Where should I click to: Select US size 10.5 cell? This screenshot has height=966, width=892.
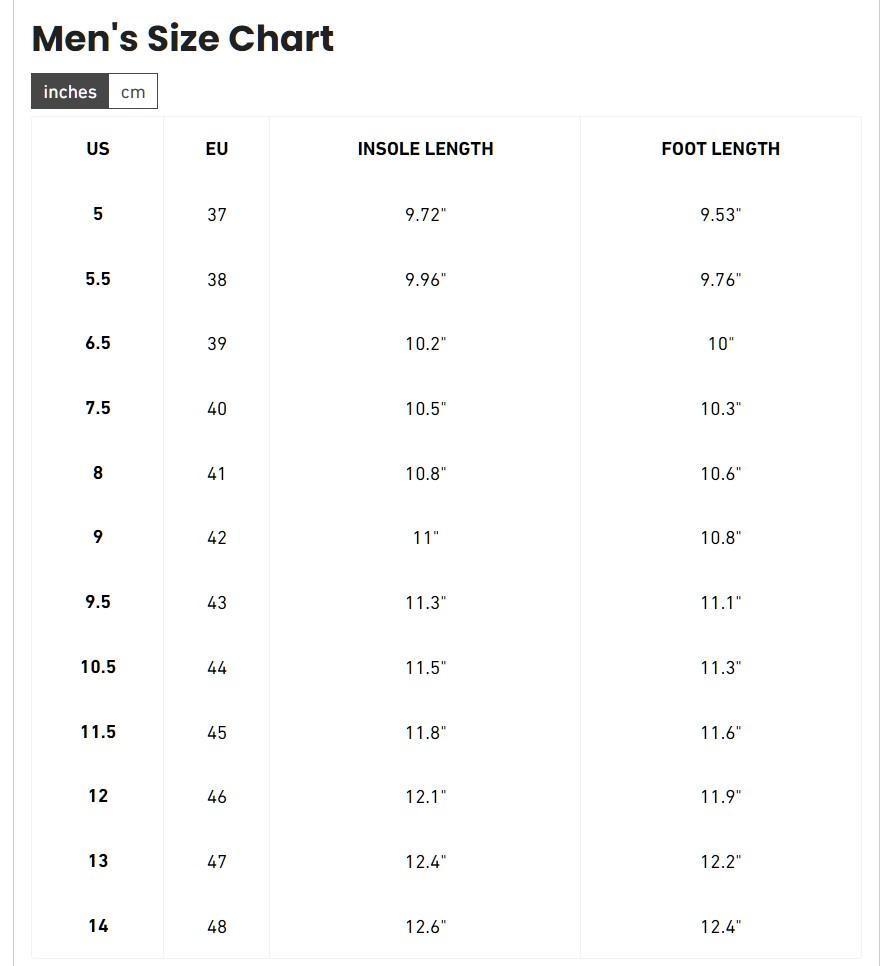click(98, 667)
